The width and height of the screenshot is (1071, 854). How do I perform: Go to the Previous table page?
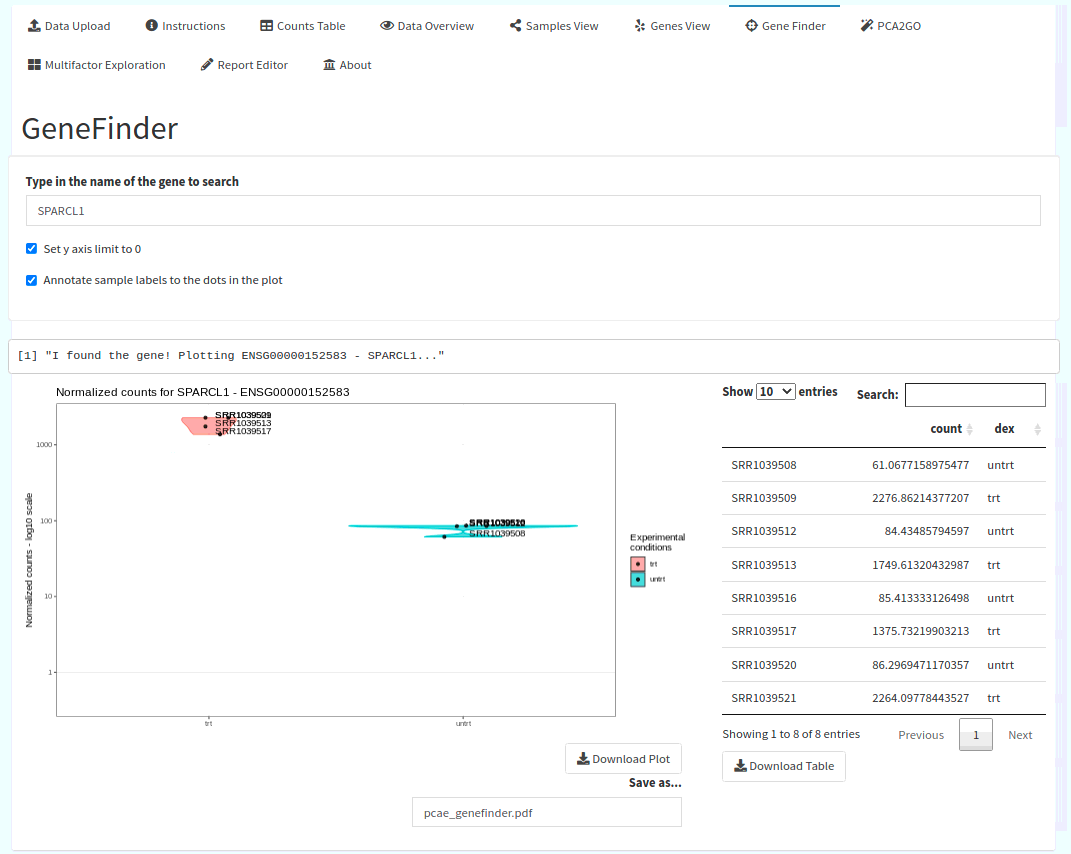point(921,735)
